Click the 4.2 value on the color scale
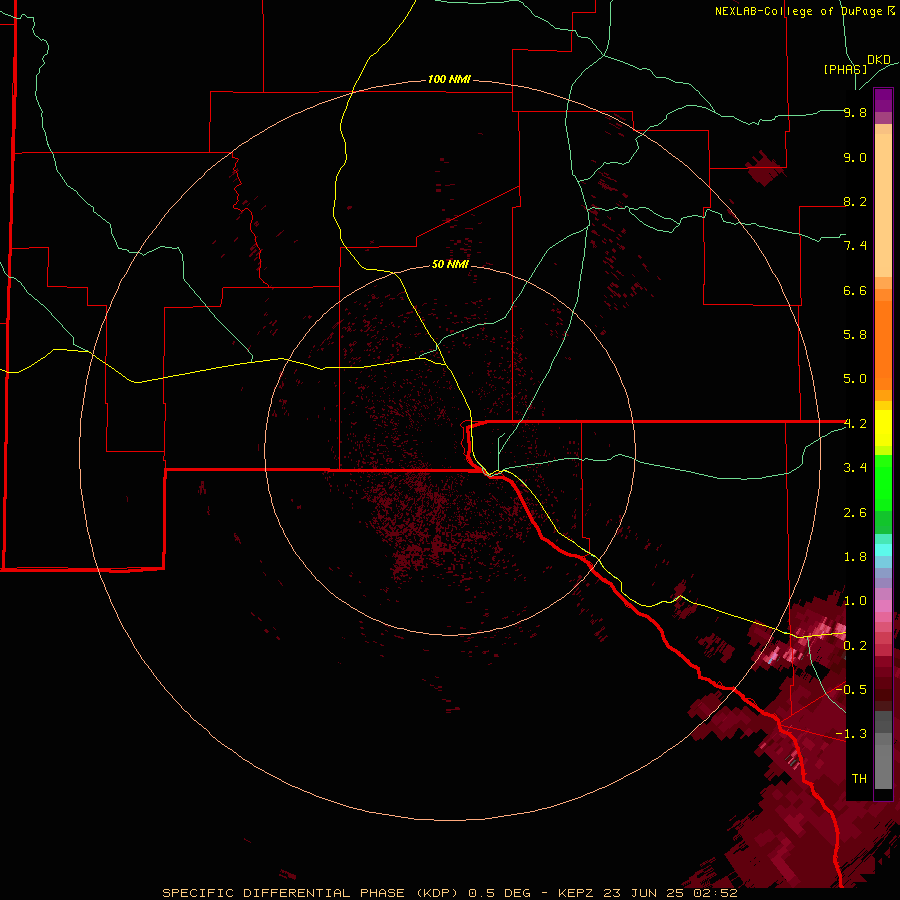Viewport: 900px width, 900px height. [x=855, y=424]
